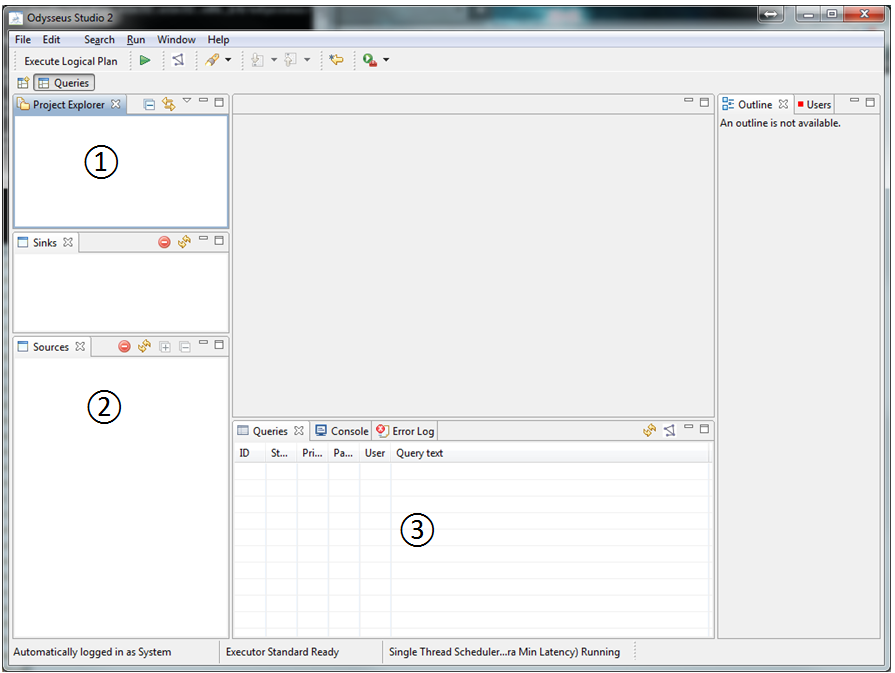Toggle Link with Editor in Project Explorer
This screenshot has width=895, height=673.
pyautogui.click(x=168, y=104)
